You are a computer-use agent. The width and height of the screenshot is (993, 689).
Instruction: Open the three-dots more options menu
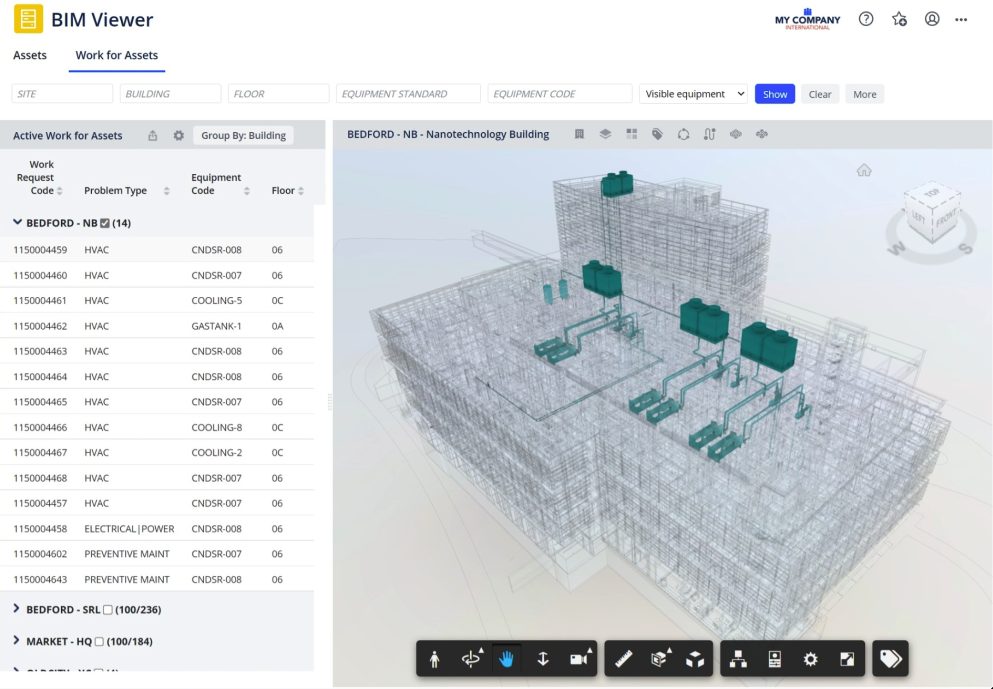[961, 20]
